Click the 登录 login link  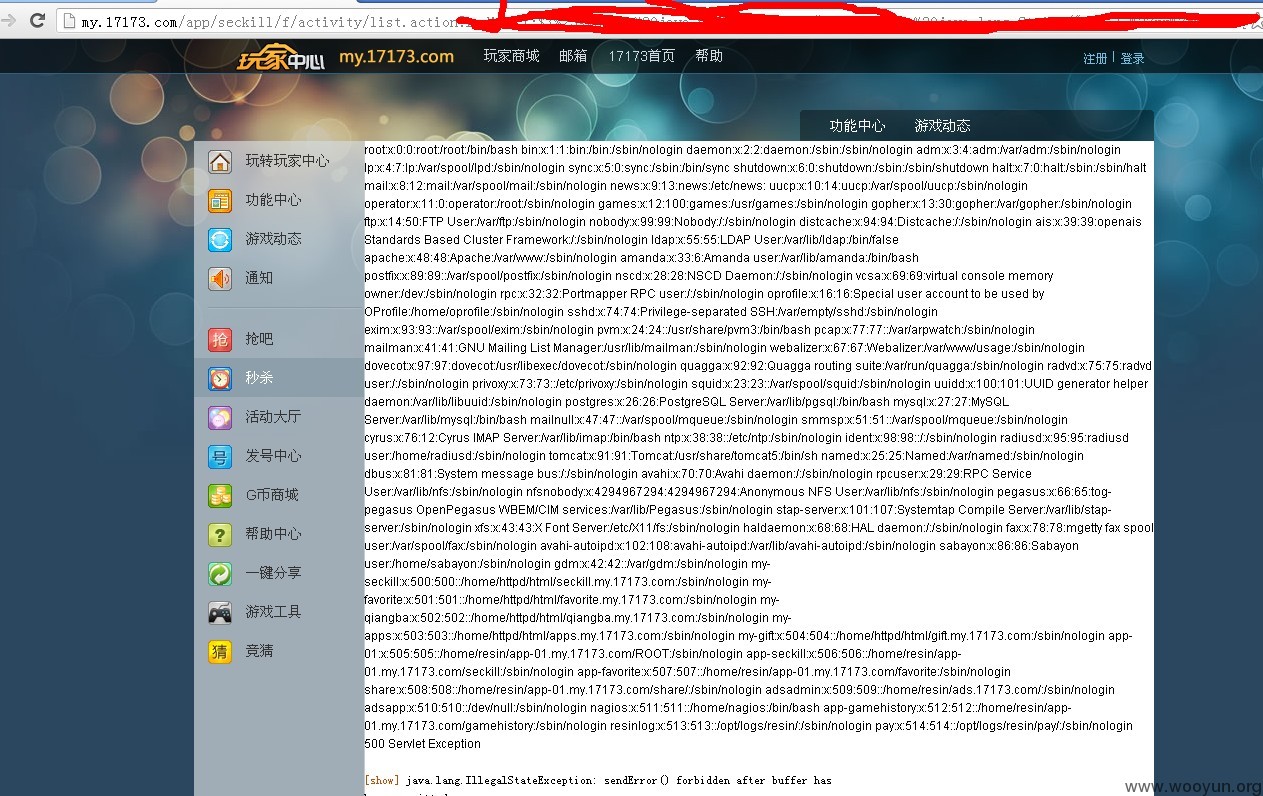(1132, 59)
